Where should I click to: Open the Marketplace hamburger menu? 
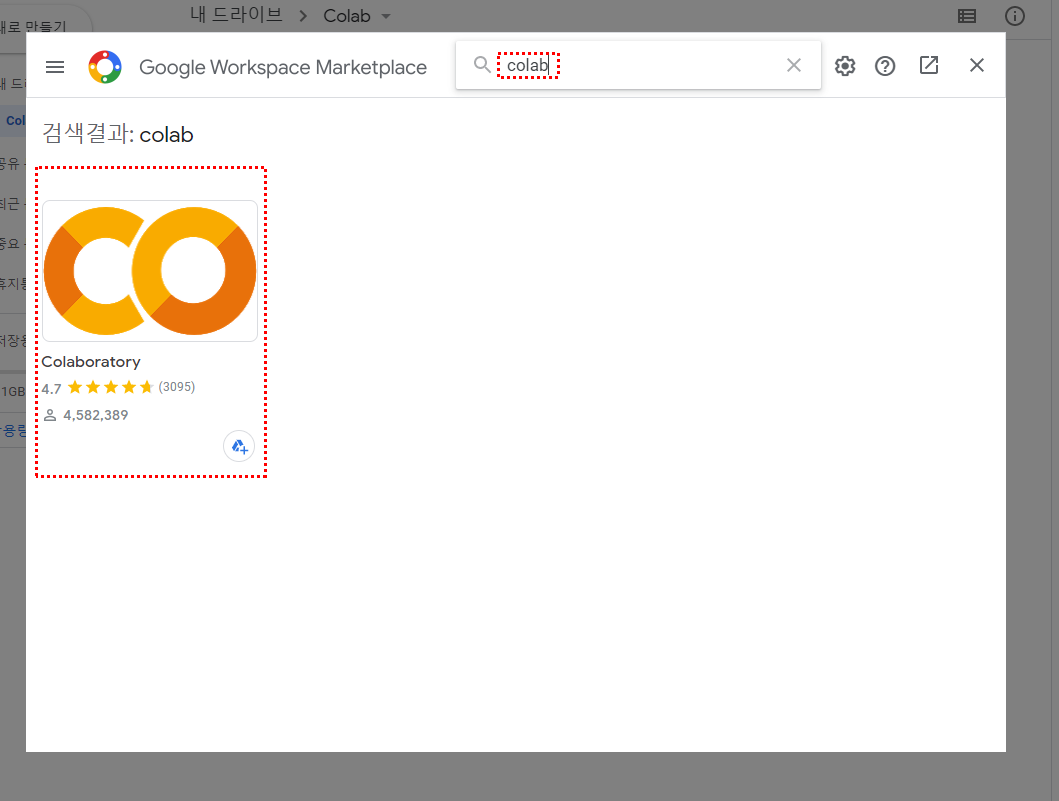point(55,67)
